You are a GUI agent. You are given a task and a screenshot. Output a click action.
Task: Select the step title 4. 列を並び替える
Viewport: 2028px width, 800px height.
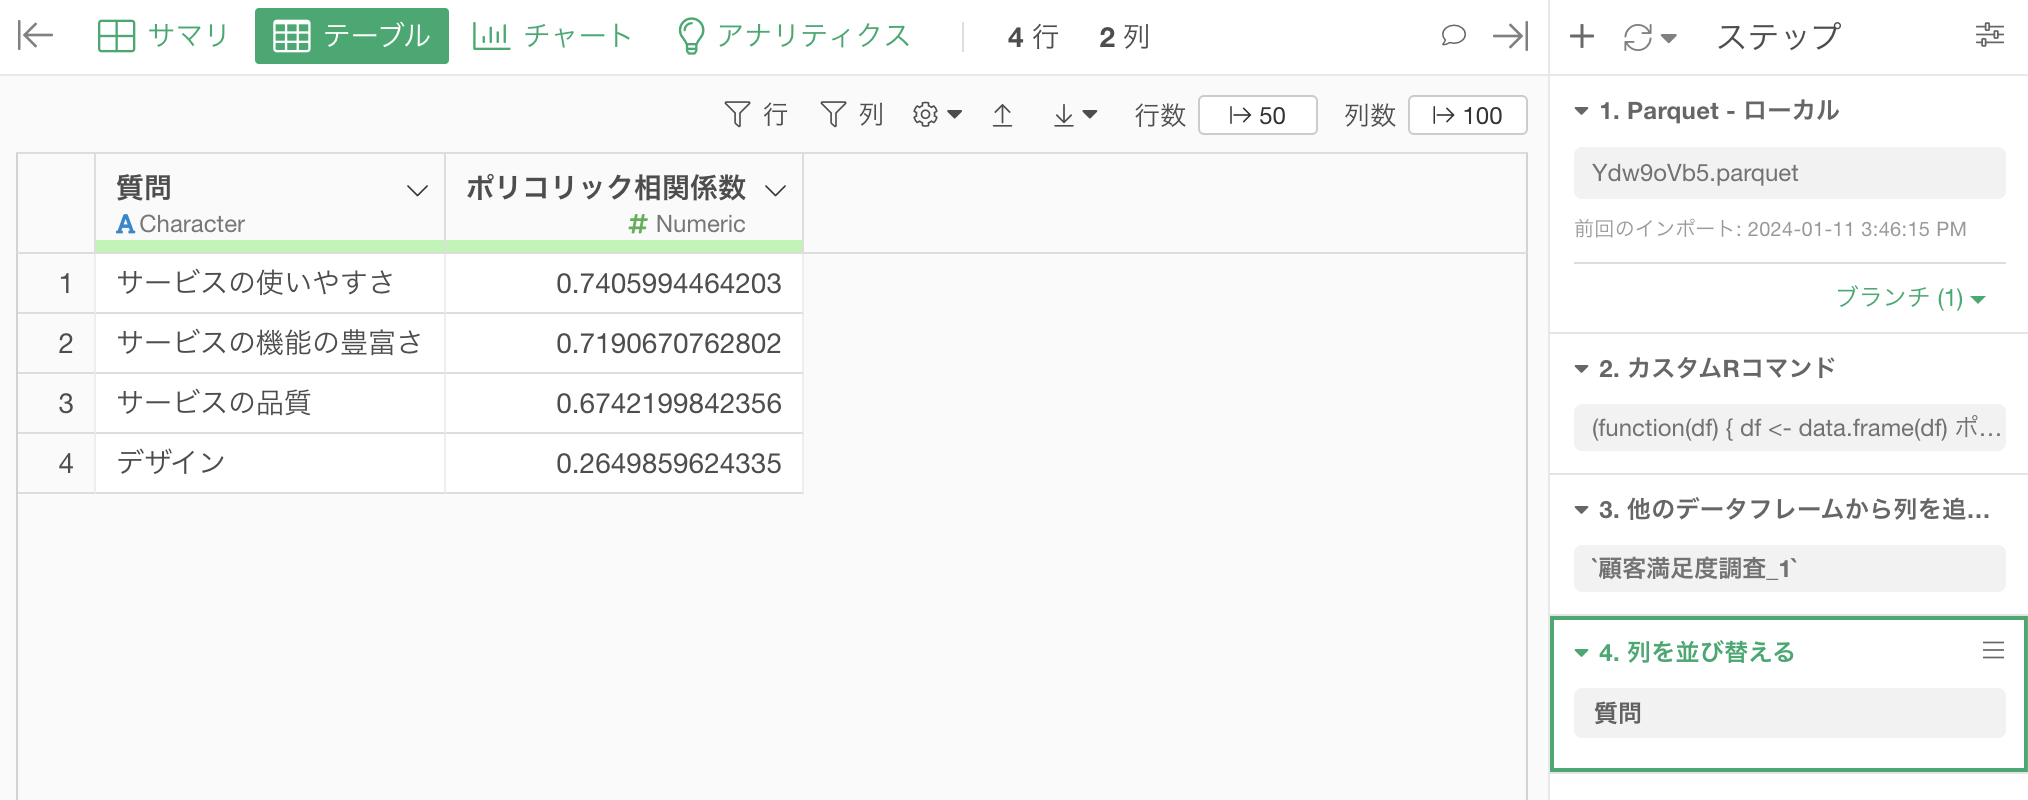pyautogui.click(x=1697, y=652)
